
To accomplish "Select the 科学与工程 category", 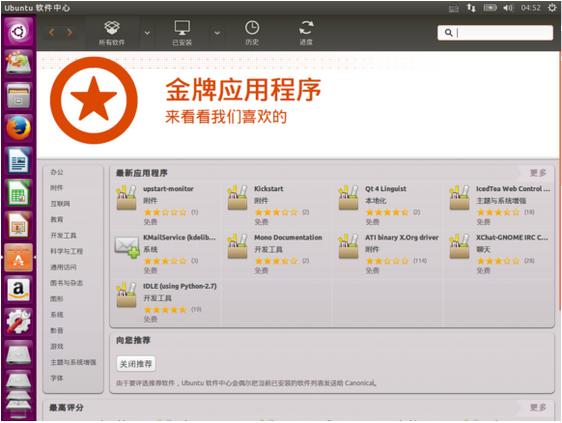I will pos(67,251).
